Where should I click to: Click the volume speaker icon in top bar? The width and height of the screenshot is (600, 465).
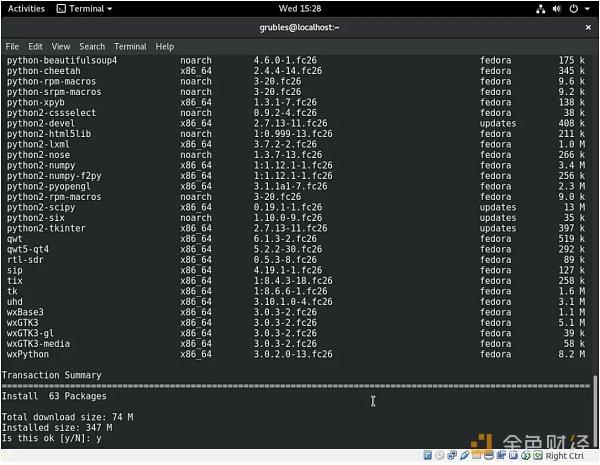click(556, 9)
